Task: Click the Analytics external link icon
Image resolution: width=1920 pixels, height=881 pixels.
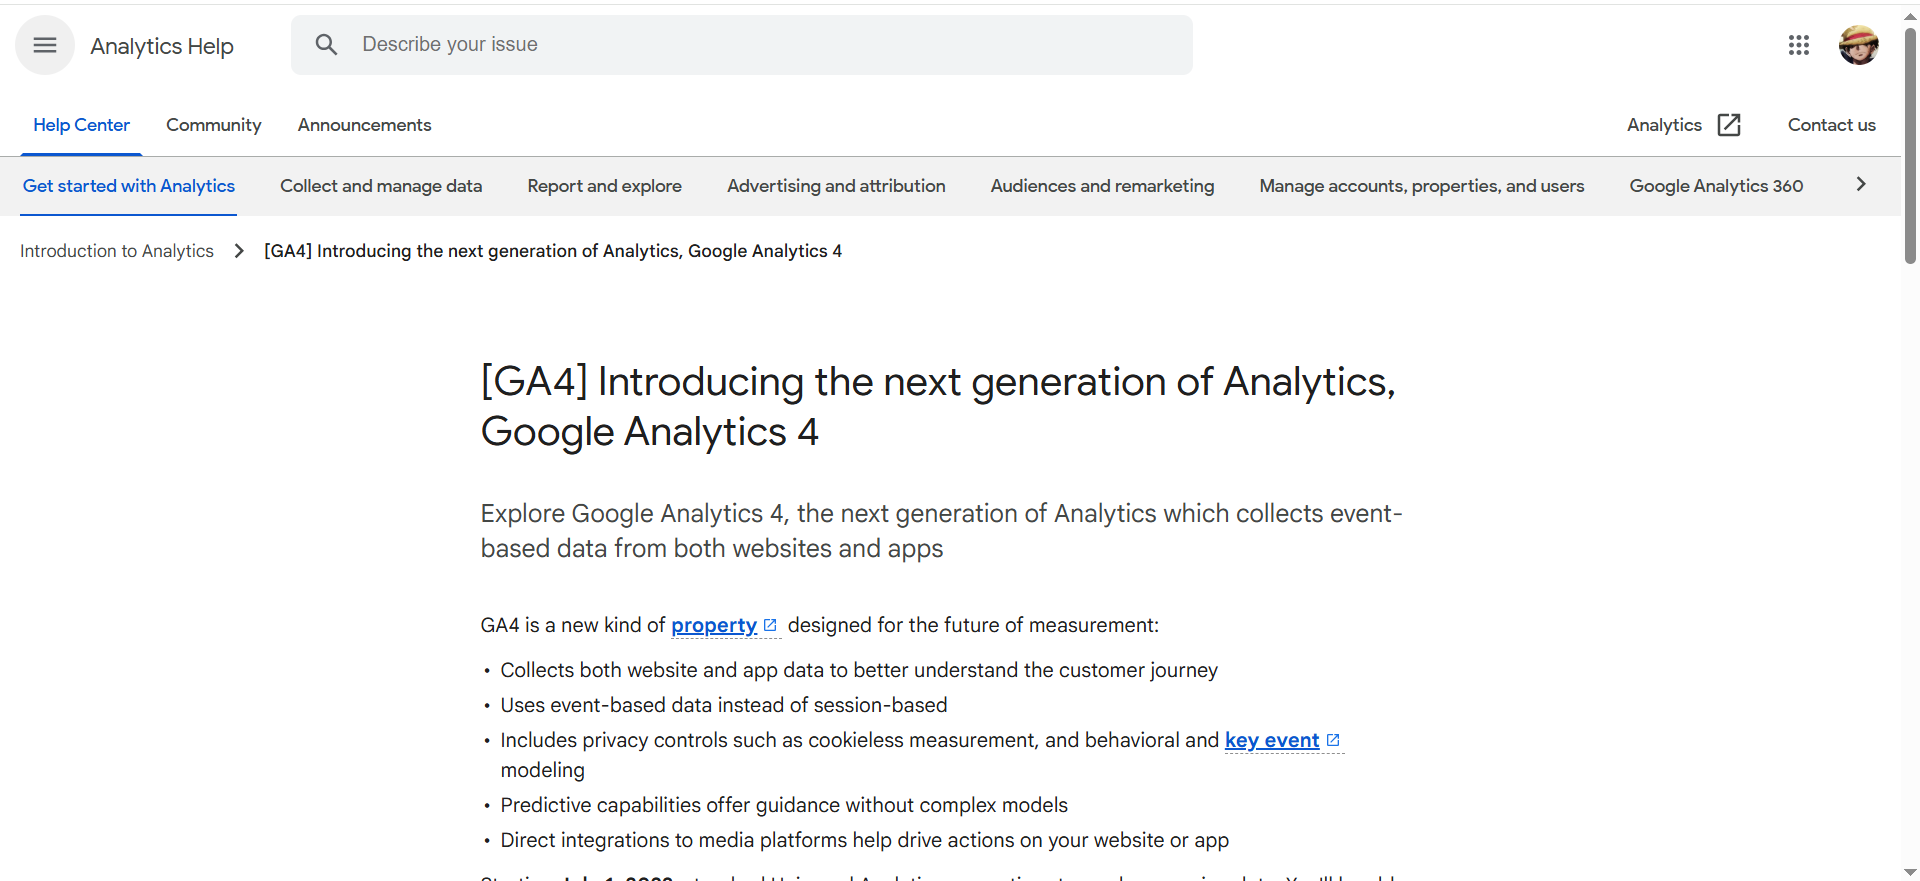Action: pos(1729,125)
